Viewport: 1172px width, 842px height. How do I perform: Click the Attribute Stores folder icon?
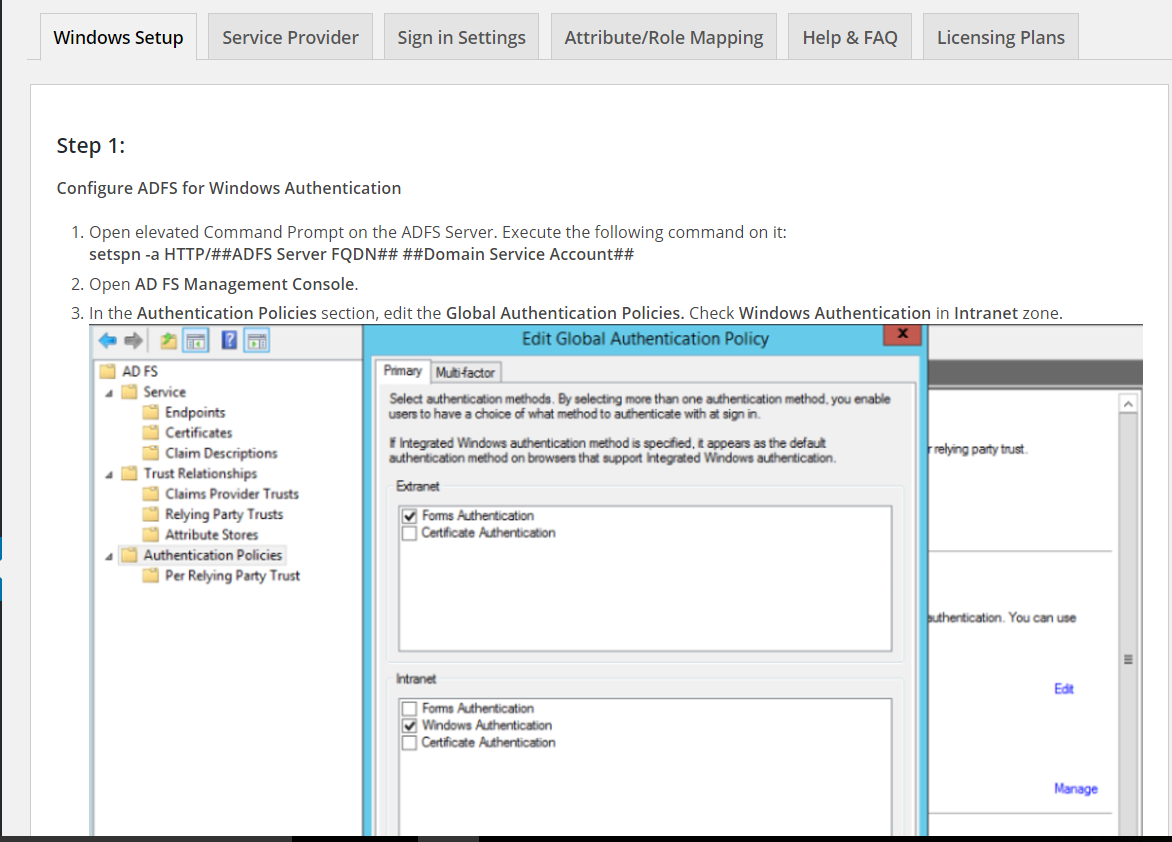pyautogui.click(x=151, y=535)
